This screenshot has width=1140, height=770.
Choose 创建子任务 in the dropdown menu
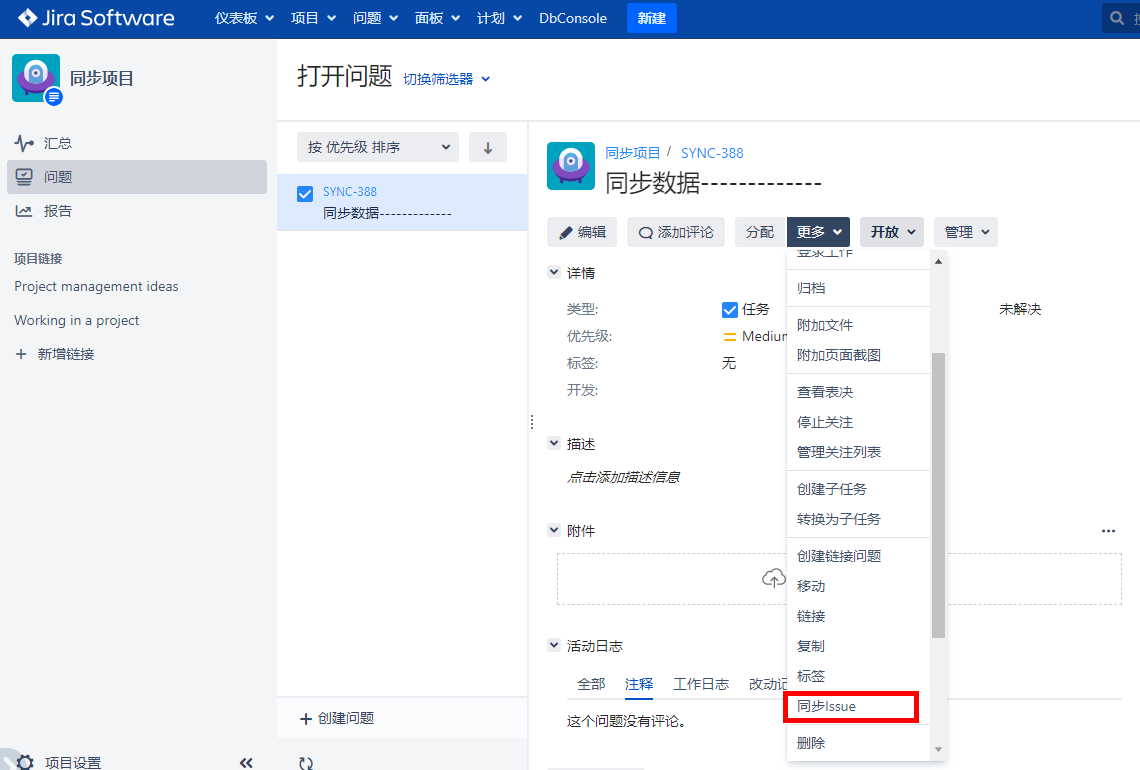click(832, 489)
